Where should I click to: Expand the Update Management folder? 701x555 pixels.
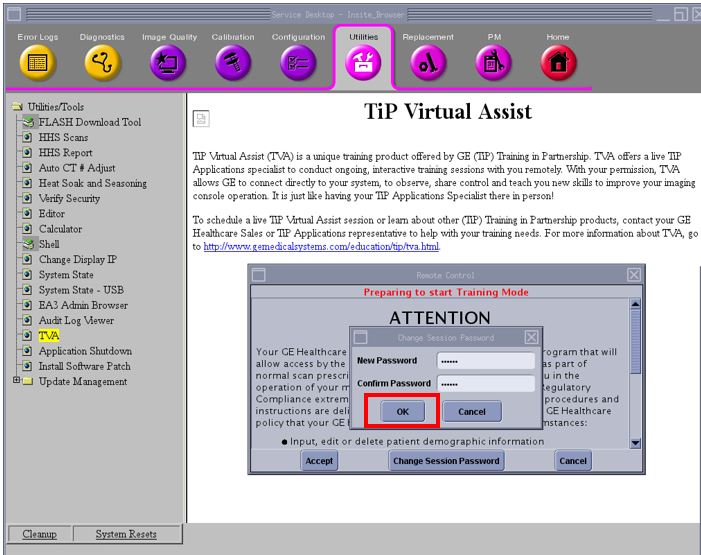16,381
